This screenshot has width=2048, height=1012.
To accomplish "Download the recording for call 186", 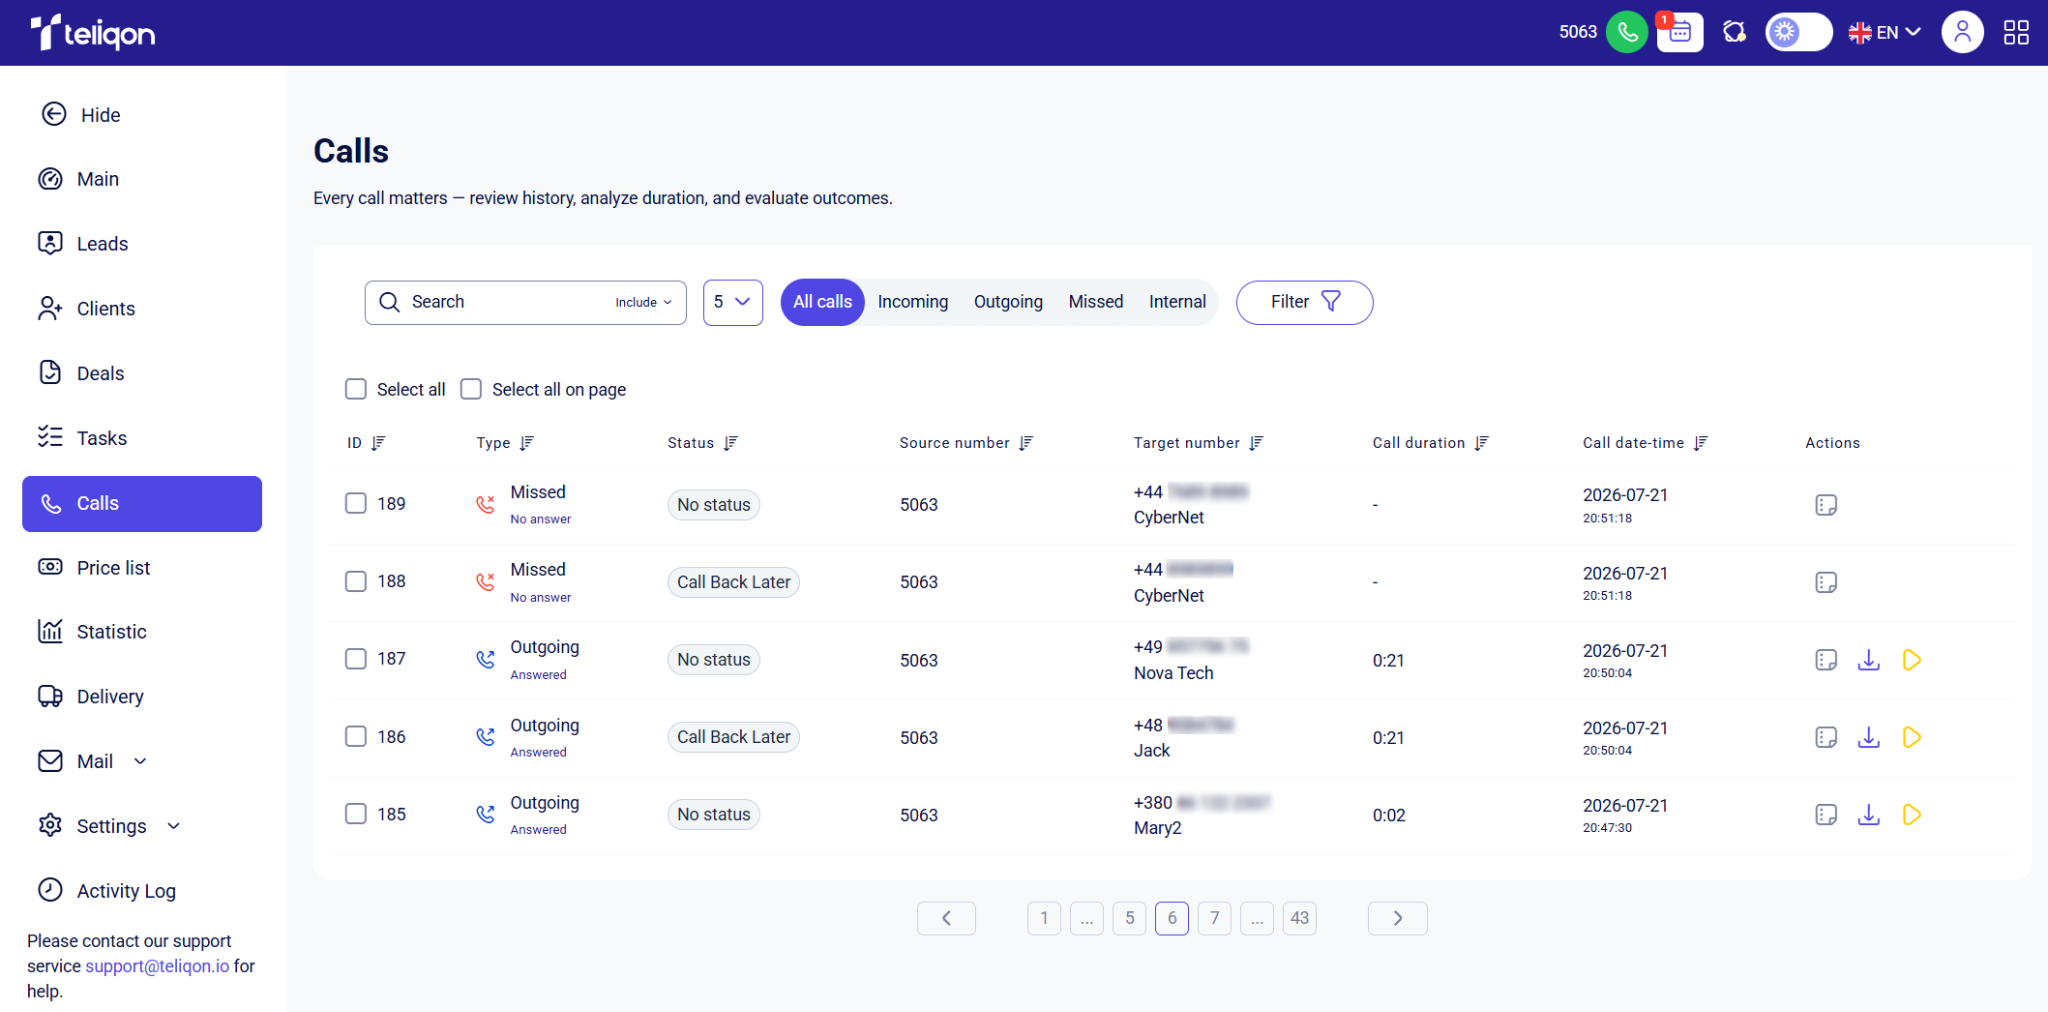I will point(1868,738).
